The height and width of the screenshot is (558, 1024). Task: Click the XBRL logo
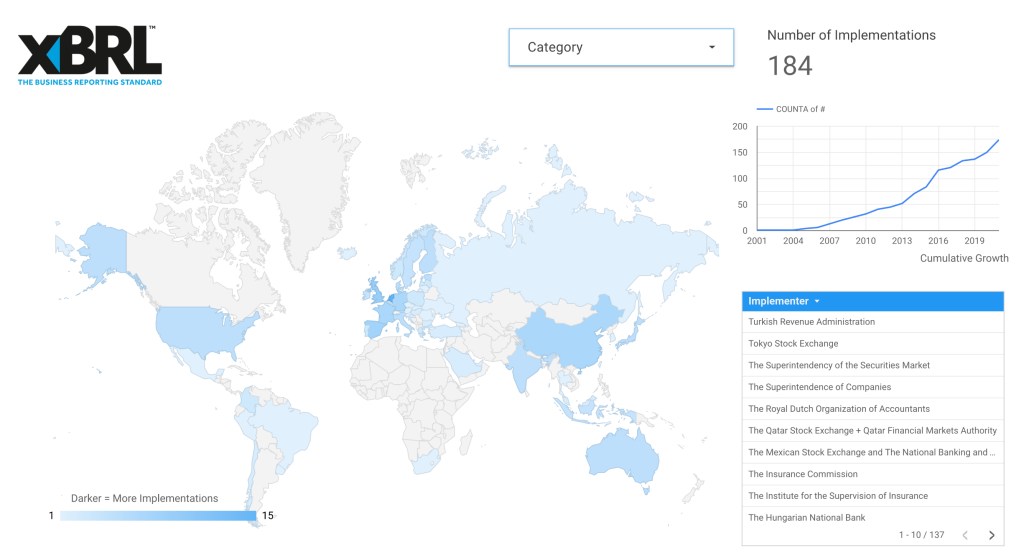(x=90, y=55)
